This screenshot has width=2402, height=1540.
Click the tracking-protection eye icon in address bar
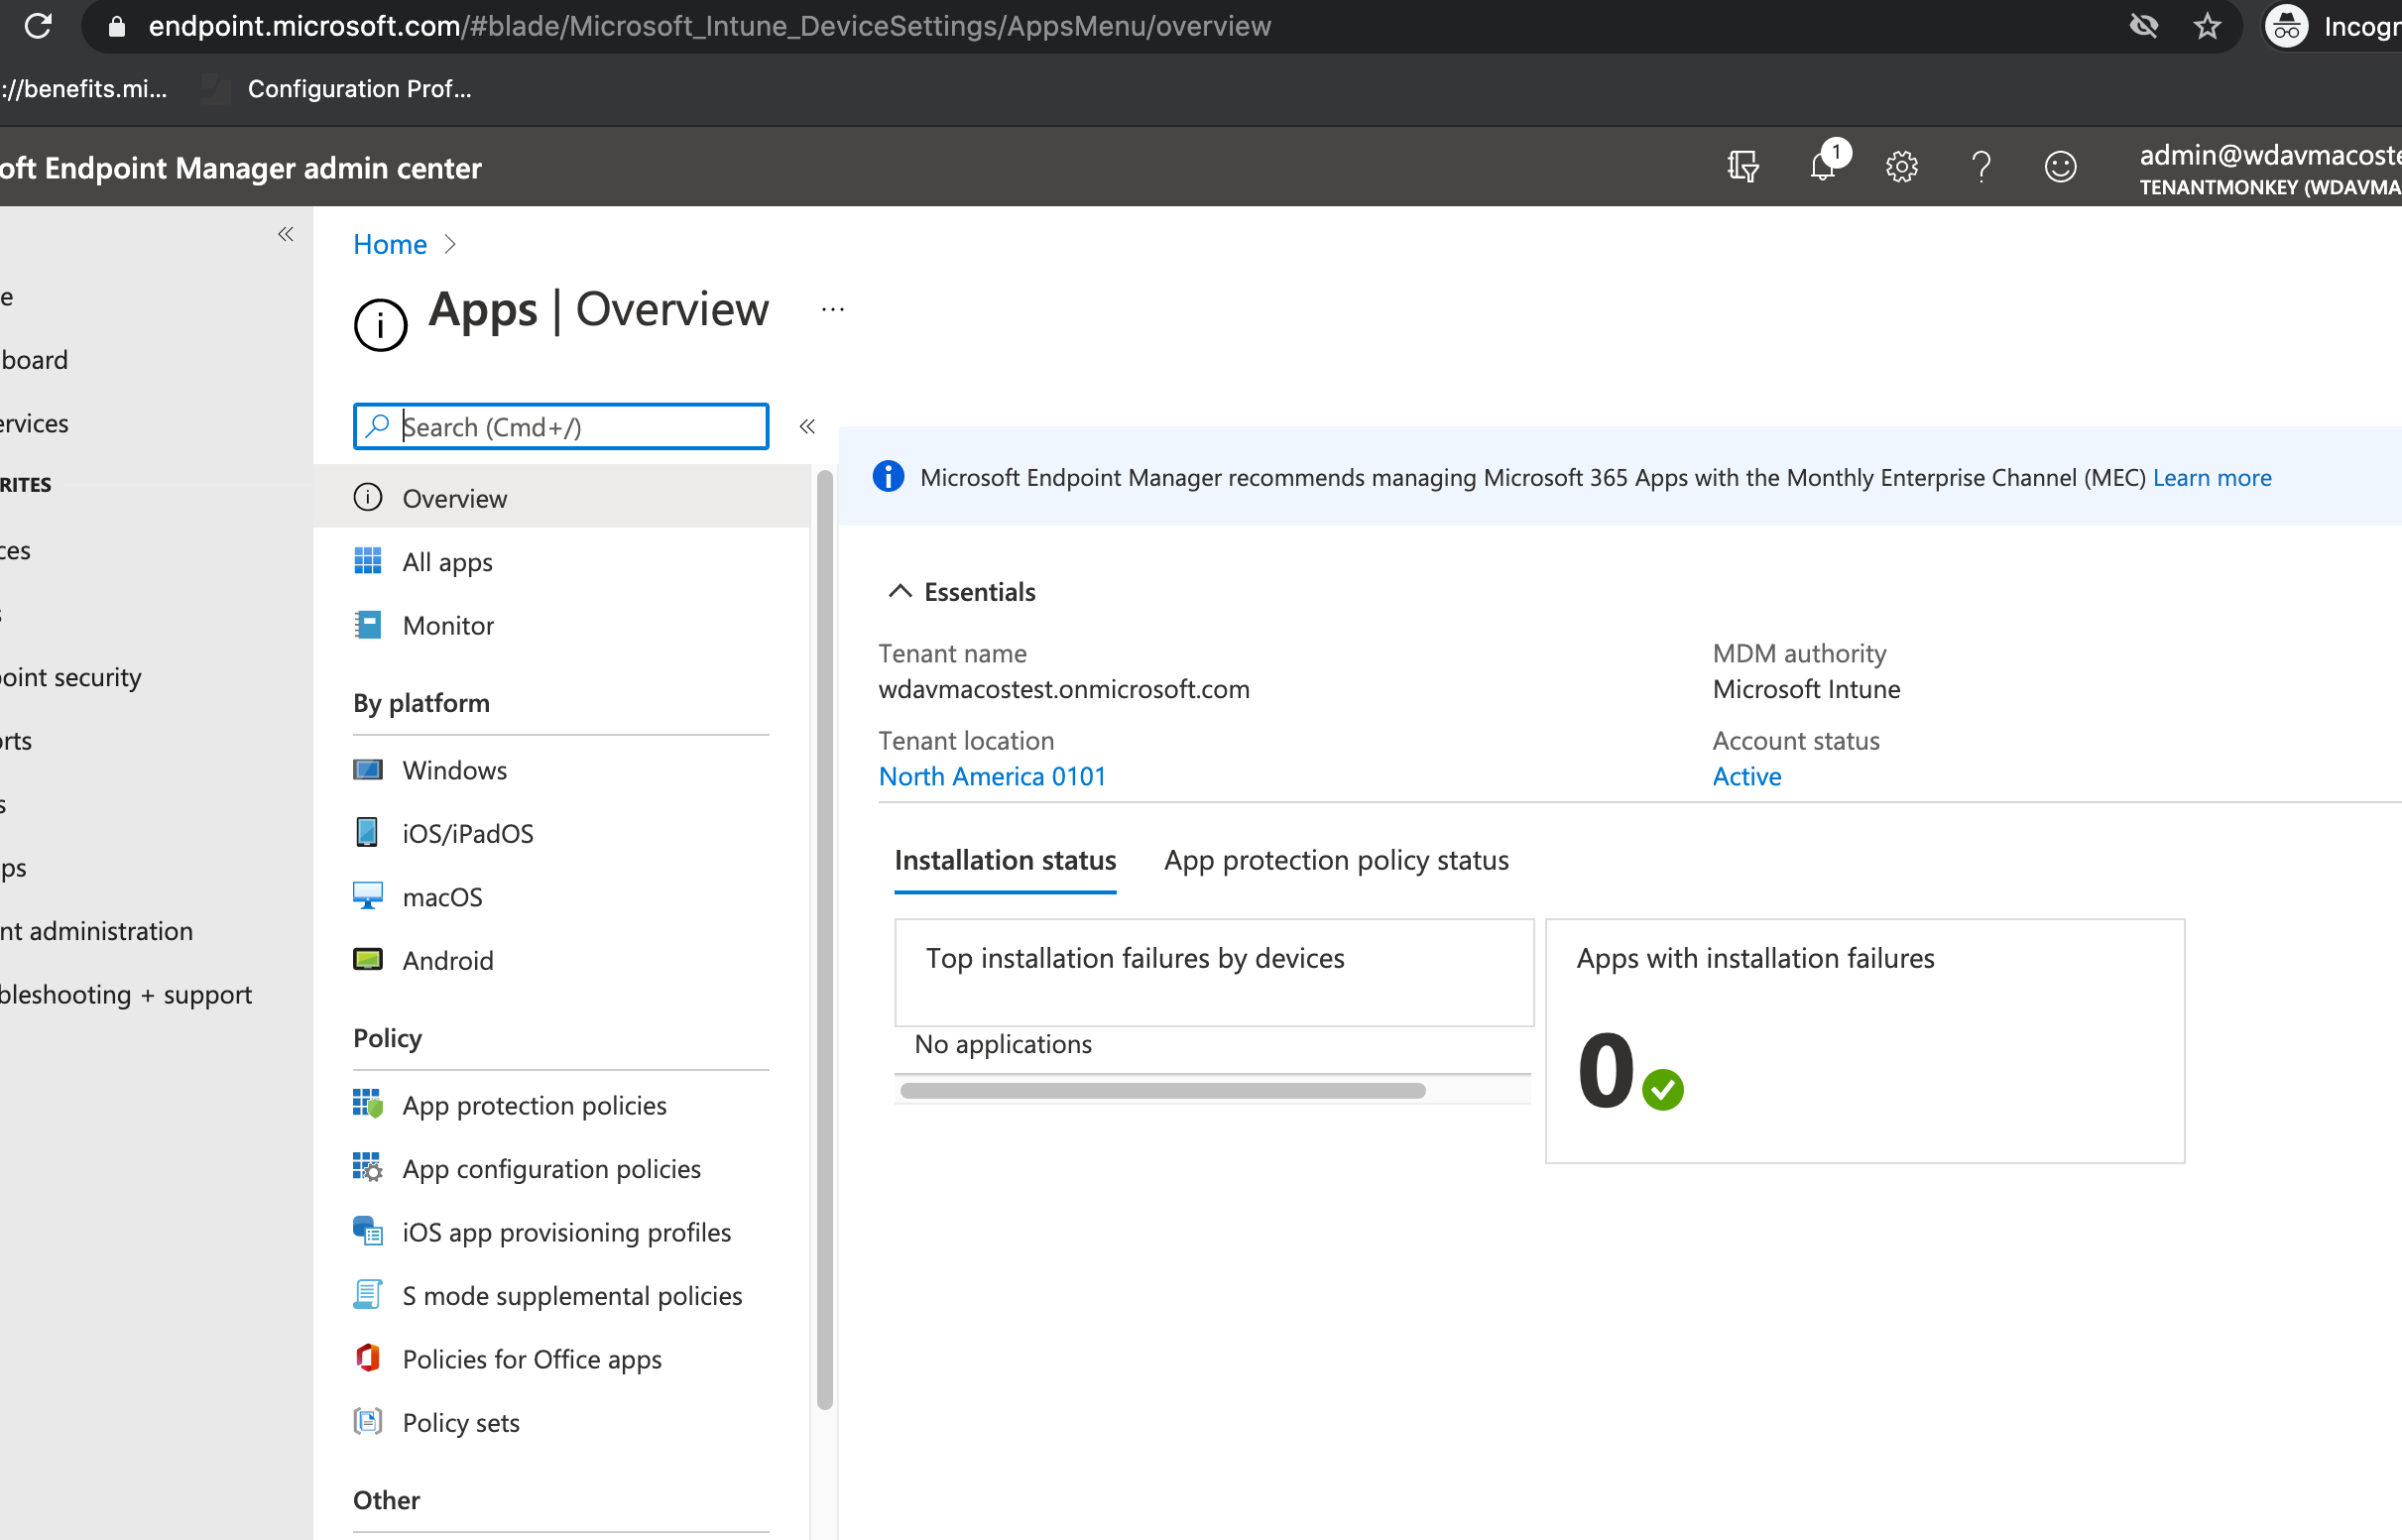tap(2144, 26)
